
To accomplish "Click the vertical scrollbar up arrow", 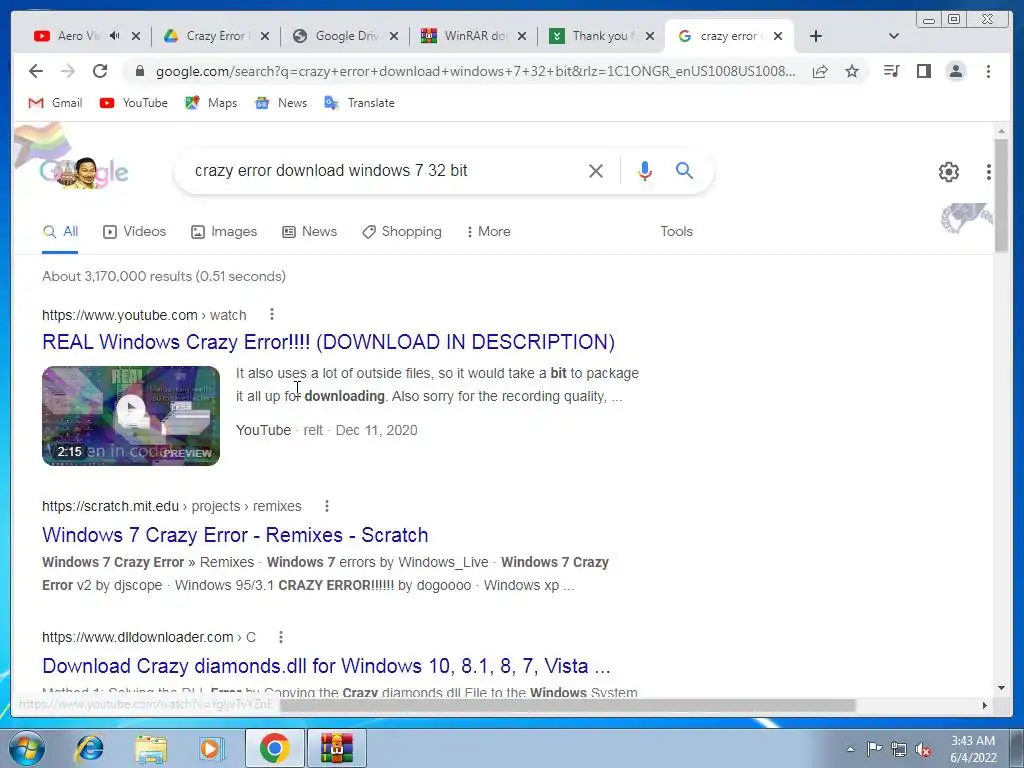I will point(1001,132).
